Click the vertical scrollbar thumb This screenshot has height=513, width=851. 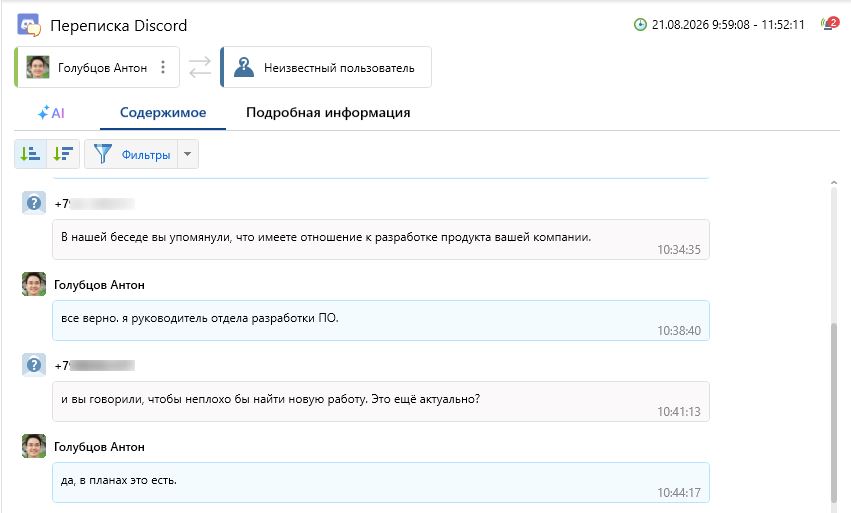(834, 413)
